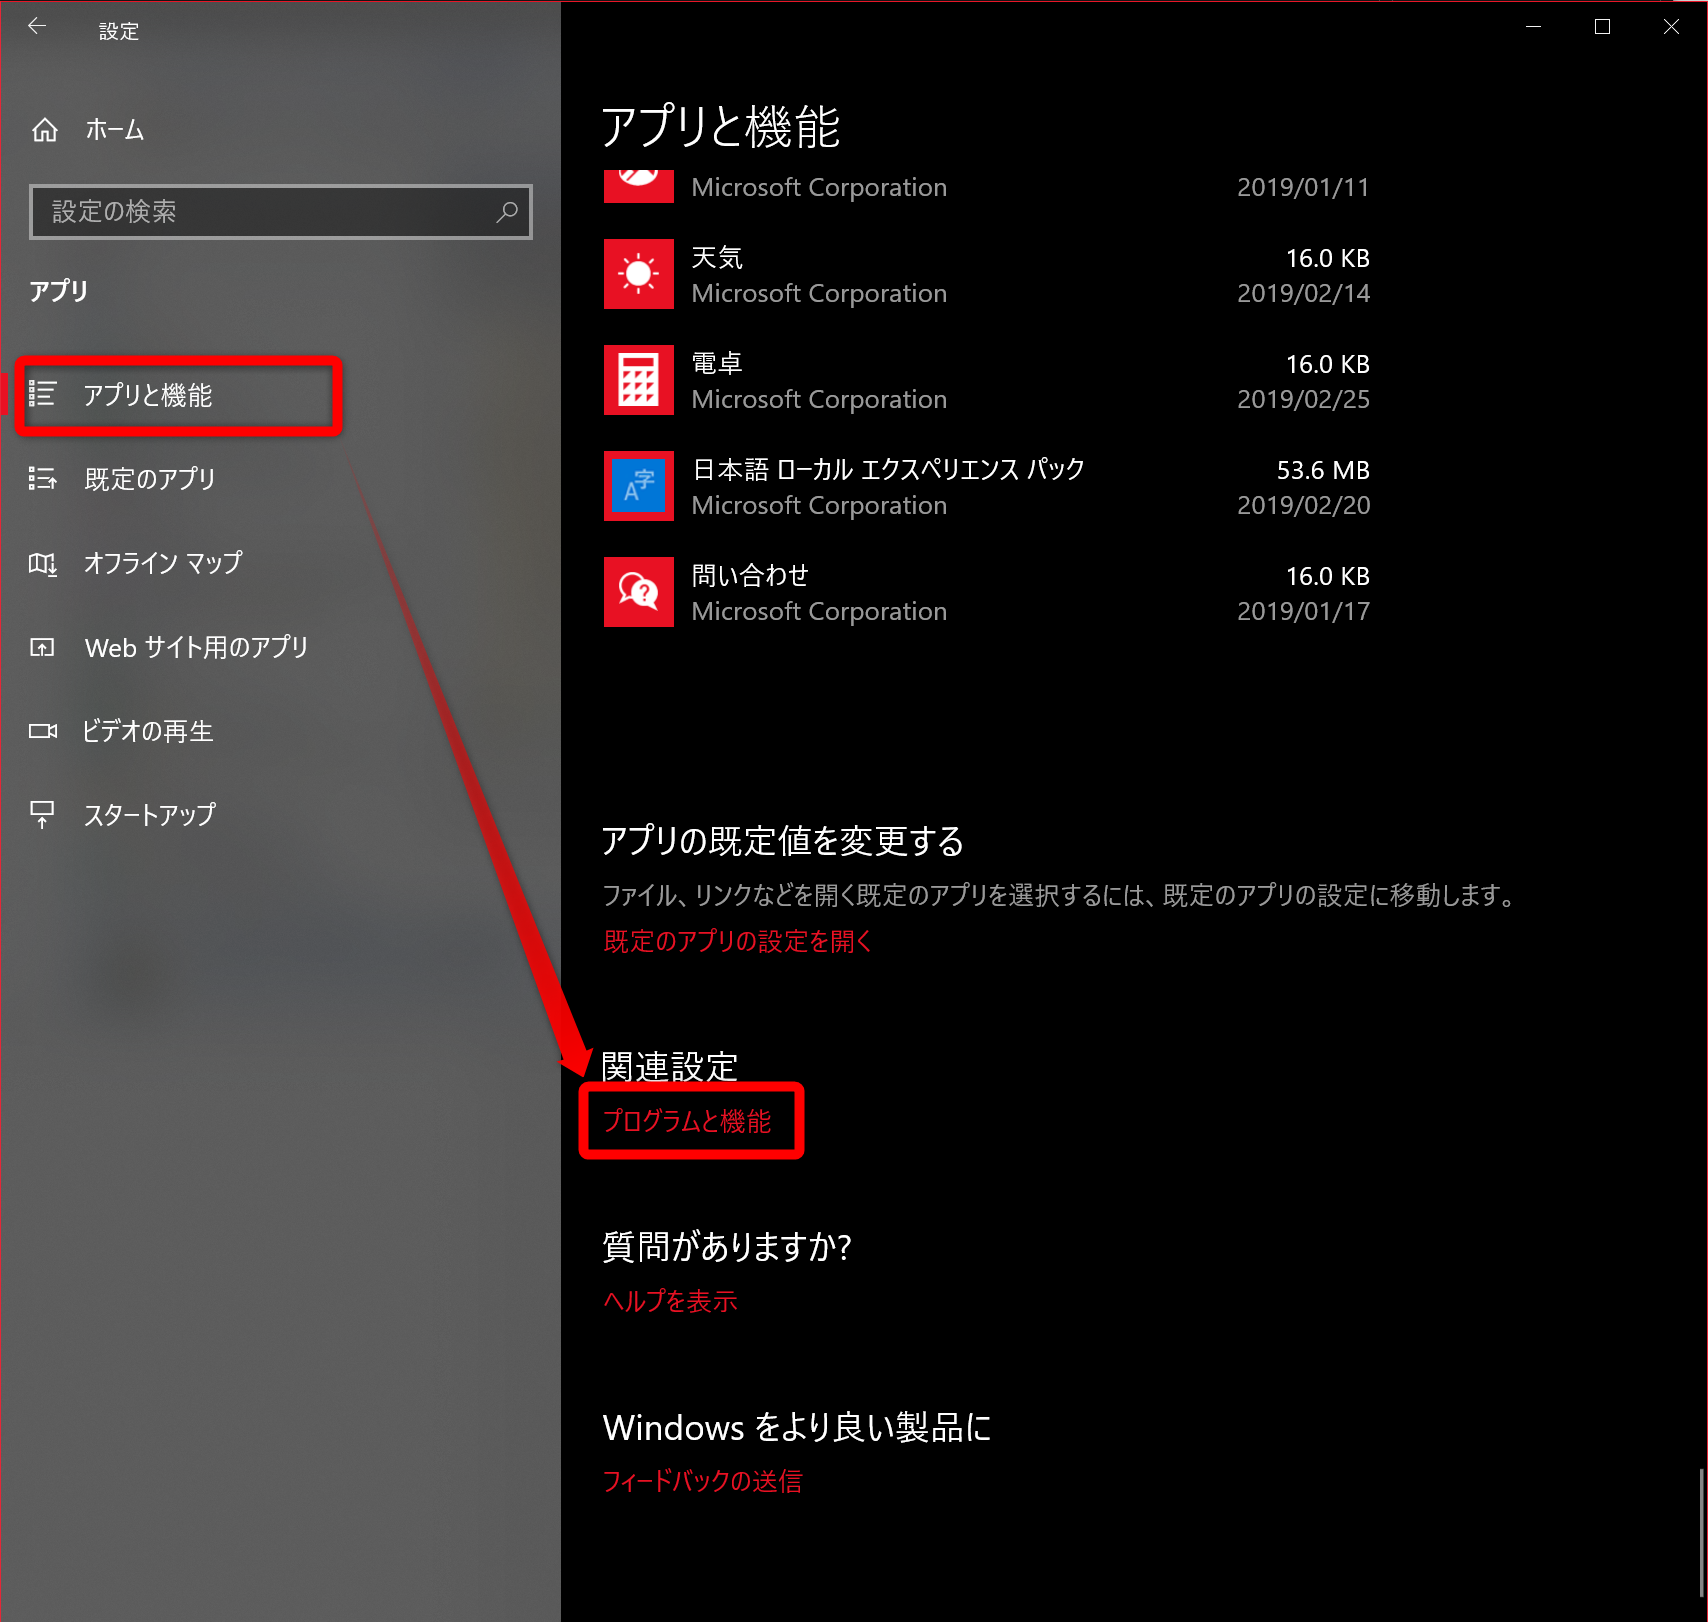
Task: Click フィードバックの送信 link
Action: (x=702, y=1481)
